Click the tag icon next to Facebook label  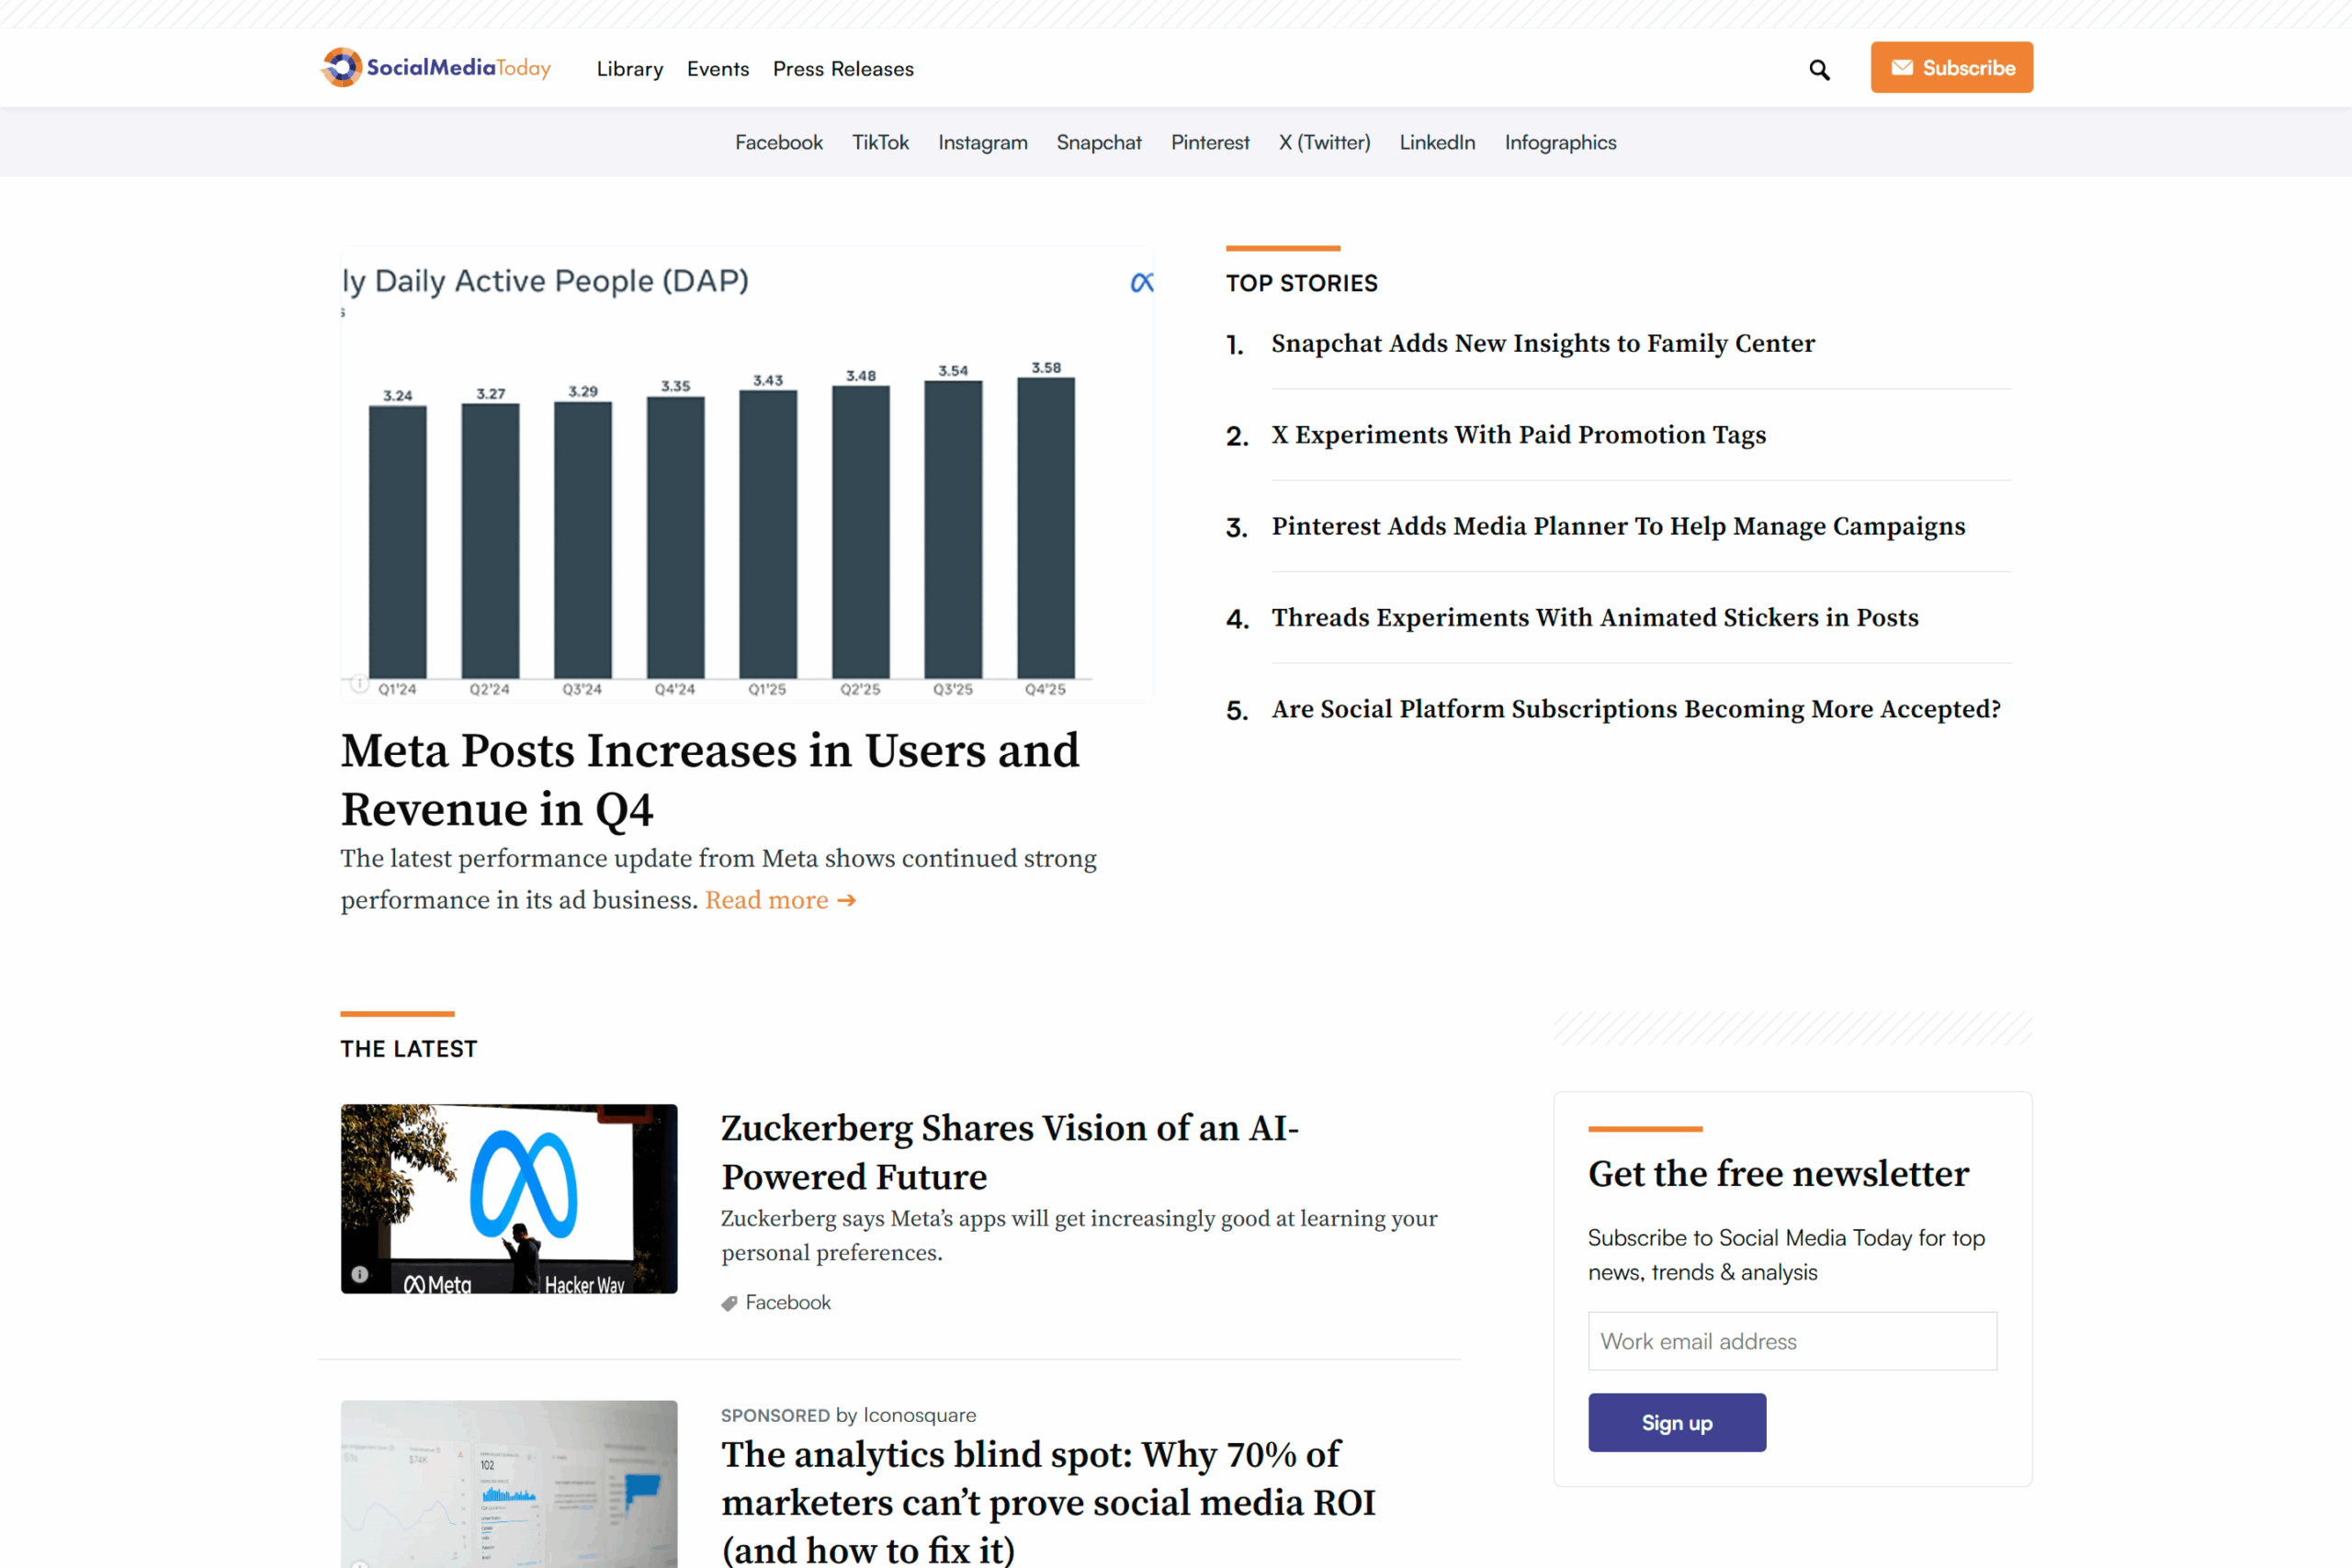pyautogui.click(x=729, y=1302)
